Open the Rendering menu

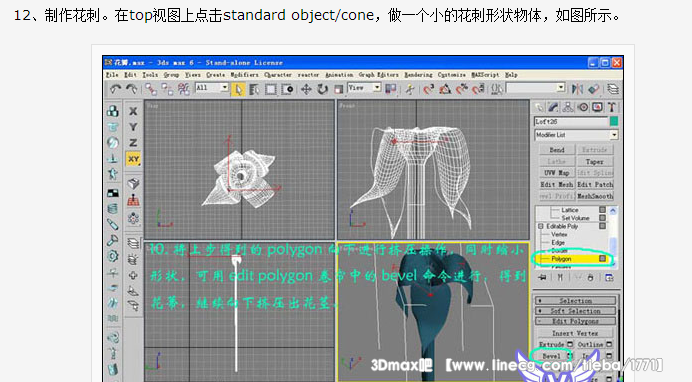tap(418, 75)
